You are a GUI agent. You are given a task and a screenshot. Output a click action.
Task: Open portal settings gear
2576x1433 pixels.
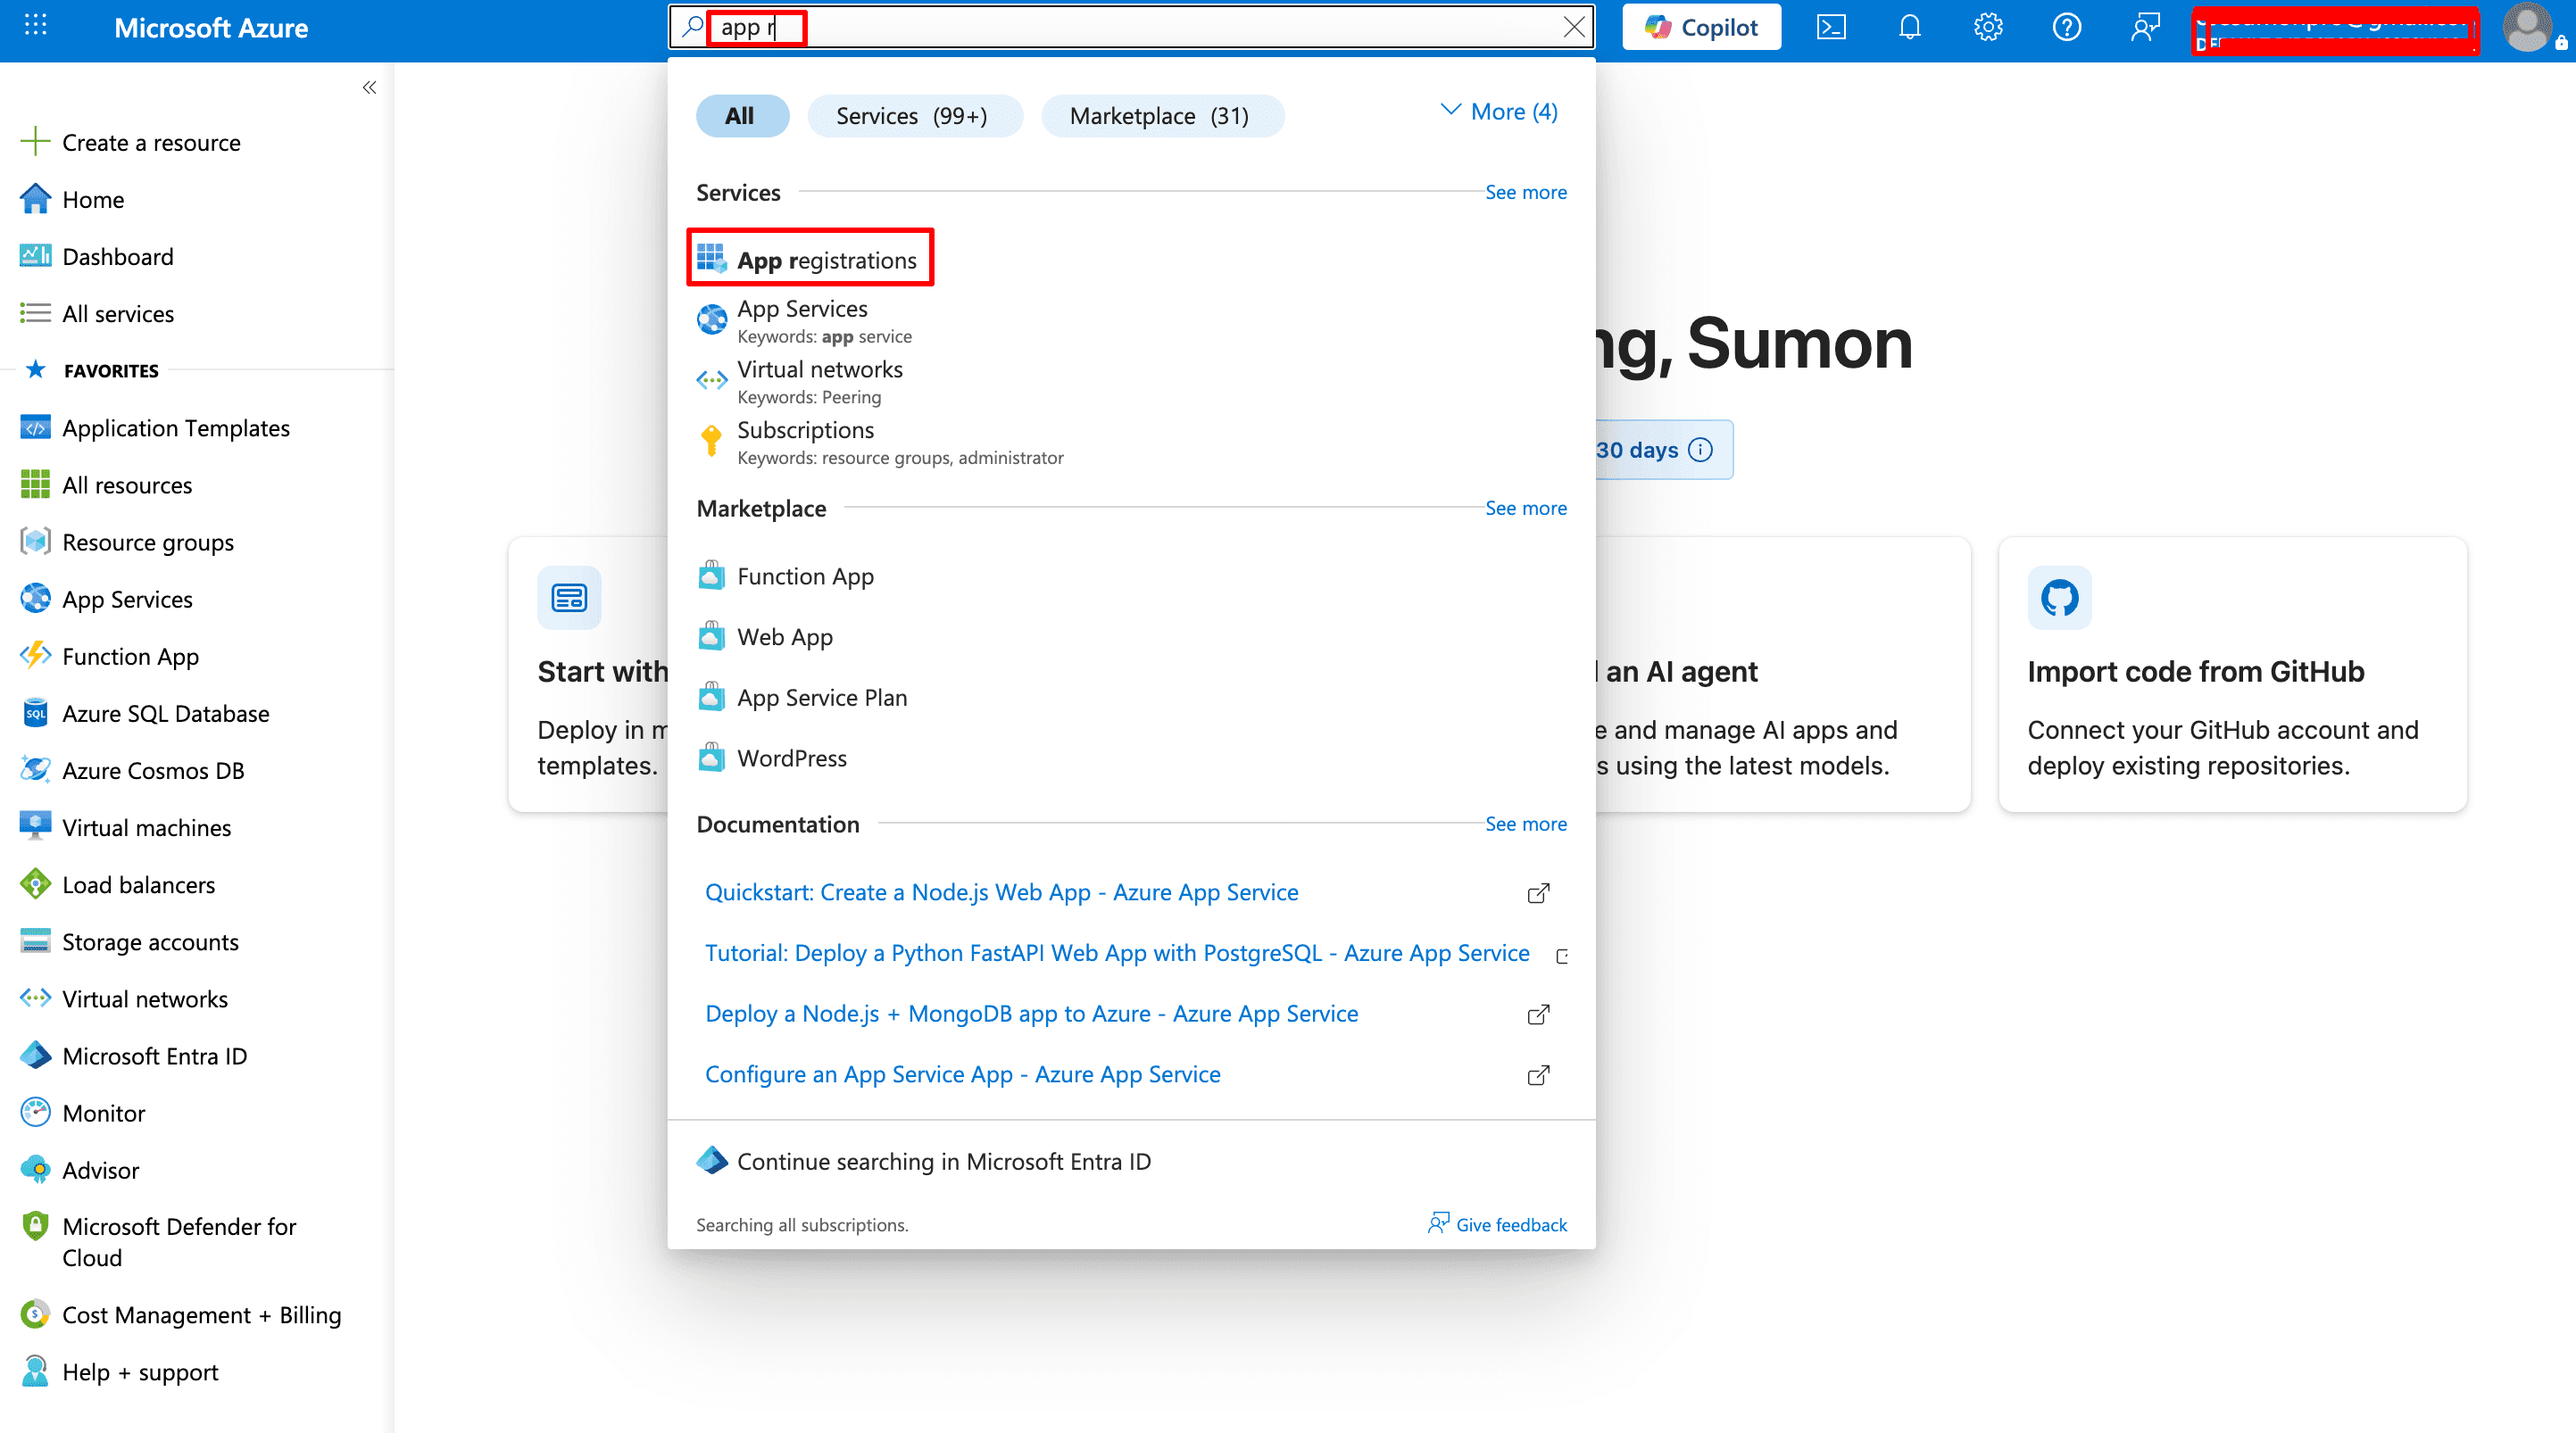point(1988,27)
